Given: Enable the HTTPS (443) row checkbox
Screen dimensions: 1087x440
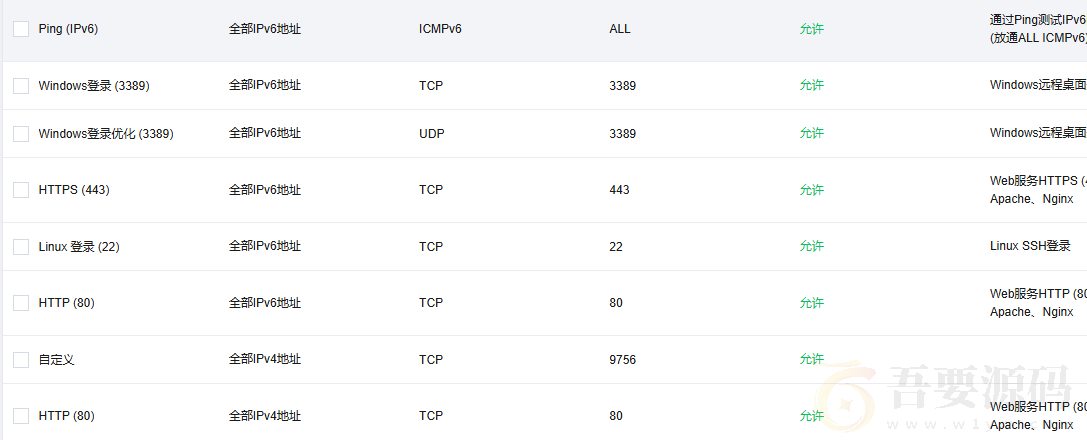Looking at the screenshot, I should (x=21, y=190).
